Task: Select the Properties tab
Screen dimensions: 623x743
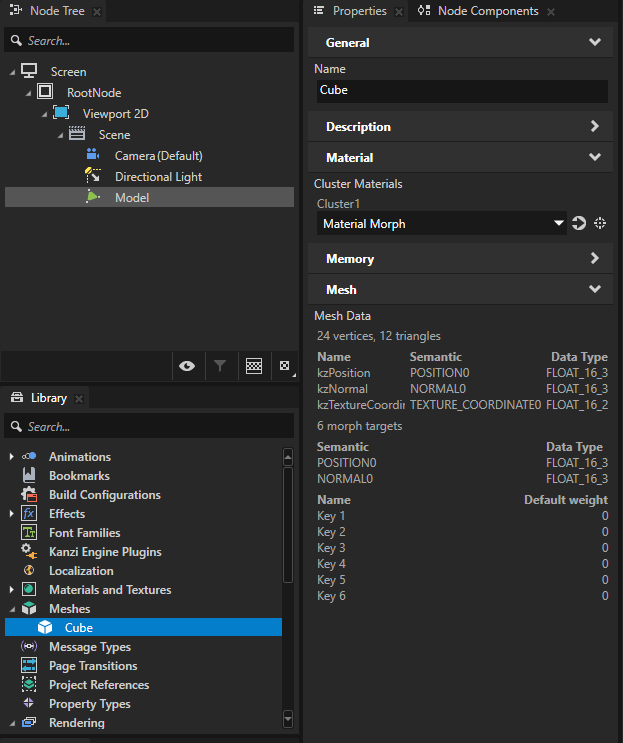Action: pos(358,11)
